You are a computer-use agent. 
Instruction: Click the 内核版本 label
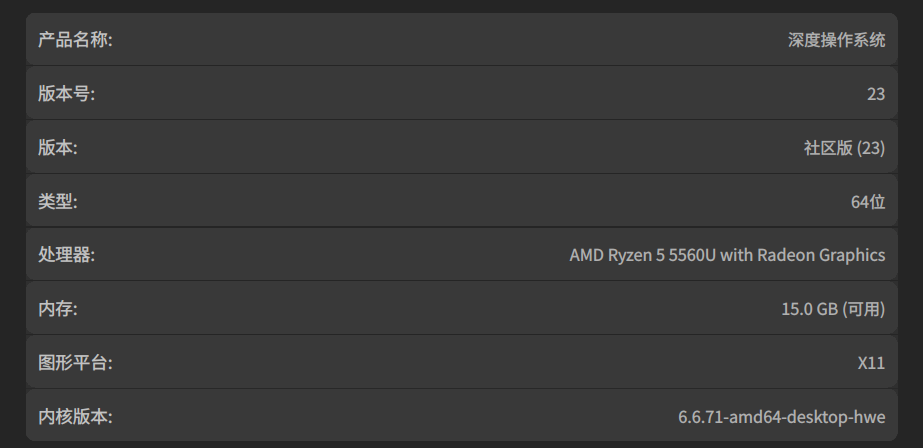click(75, 417)
